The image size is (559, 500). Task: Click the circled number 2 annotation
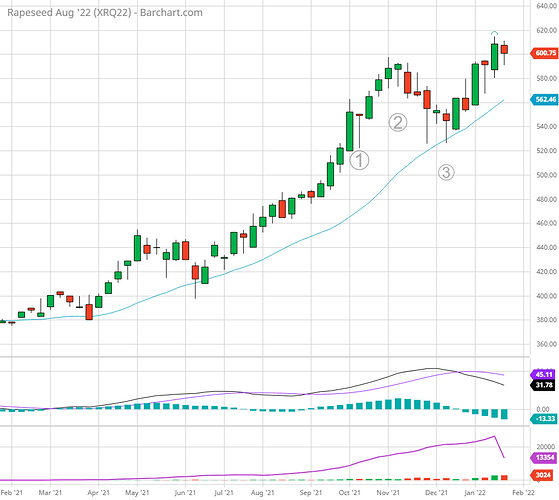(x=398, y=123)
